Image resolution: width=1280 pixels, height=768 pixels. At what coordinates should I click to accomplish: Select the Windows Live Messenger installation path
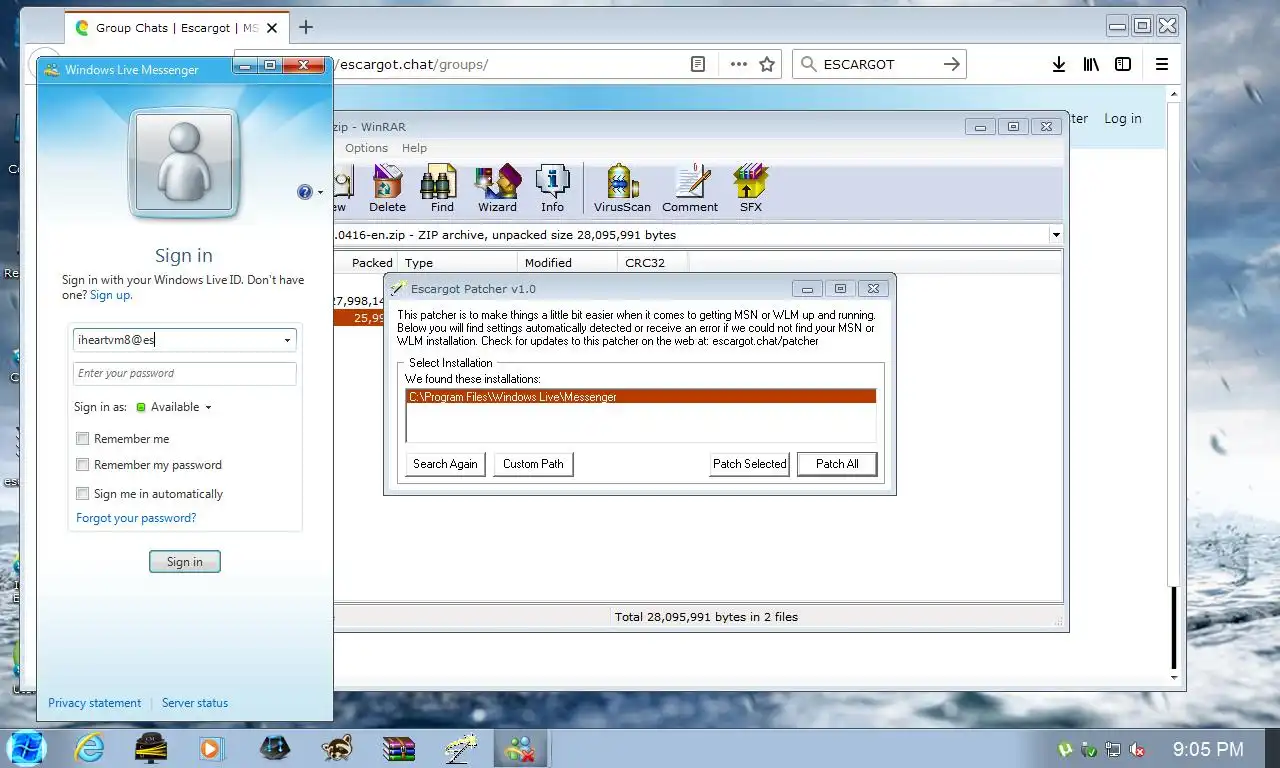click(x=640, y=397)
